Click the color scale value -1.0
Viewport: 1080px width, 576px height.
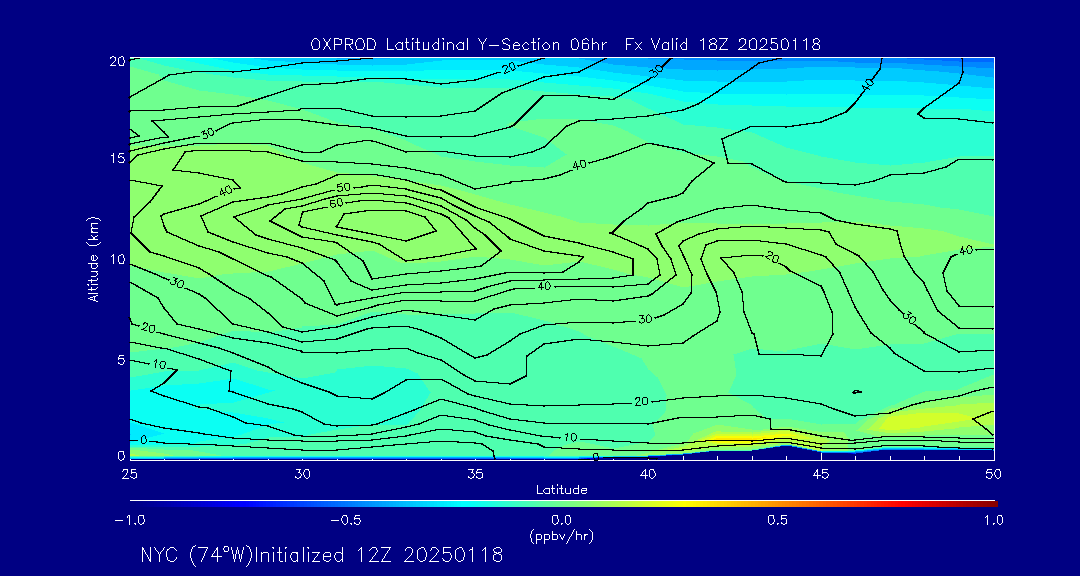click(128, 520)
